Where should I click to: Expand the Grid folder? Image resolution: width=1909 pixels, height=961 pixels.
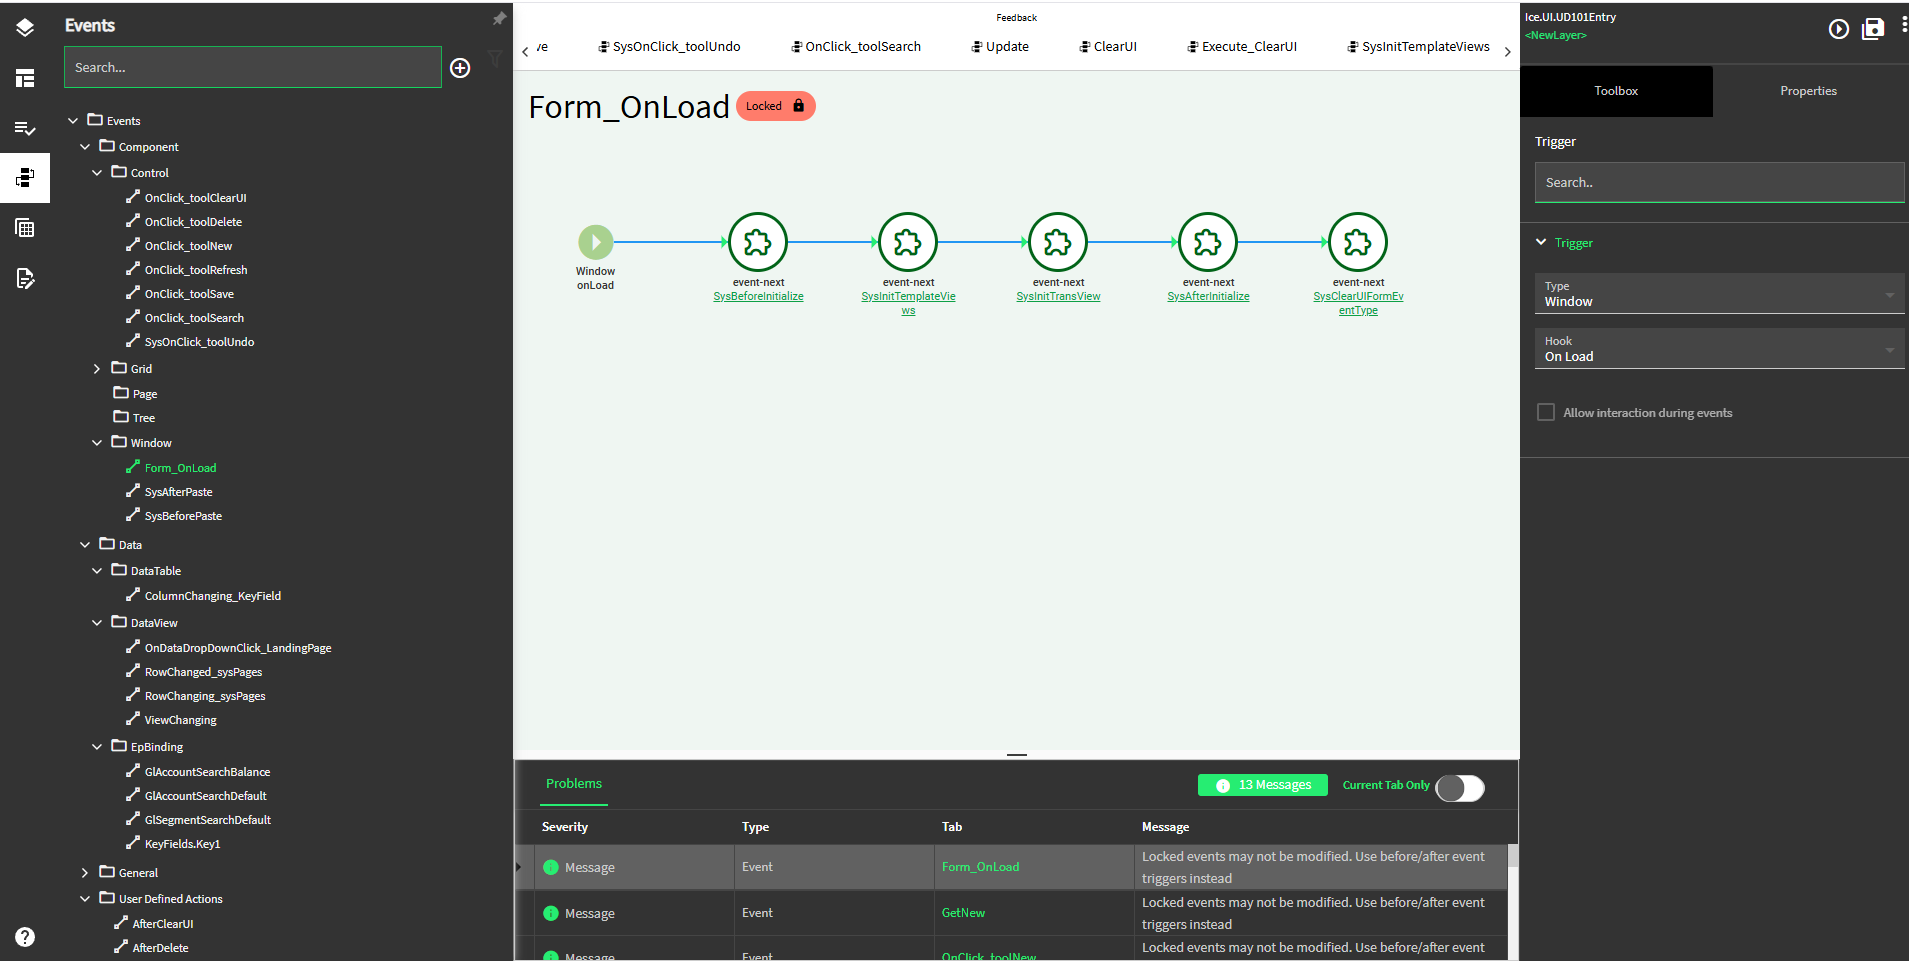[x=97, y=368]
